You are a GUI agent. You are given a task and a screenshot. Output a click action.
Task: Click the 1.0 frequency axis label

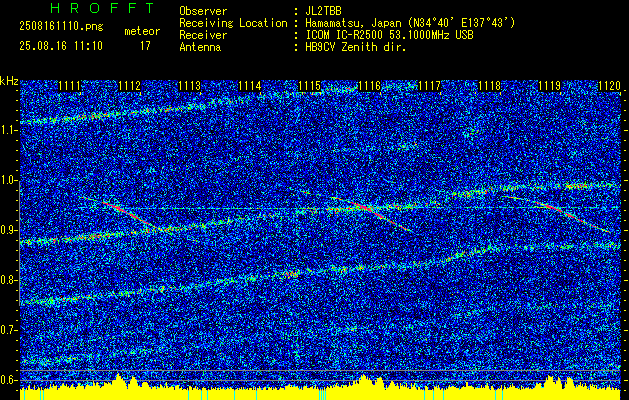[8, 181]
